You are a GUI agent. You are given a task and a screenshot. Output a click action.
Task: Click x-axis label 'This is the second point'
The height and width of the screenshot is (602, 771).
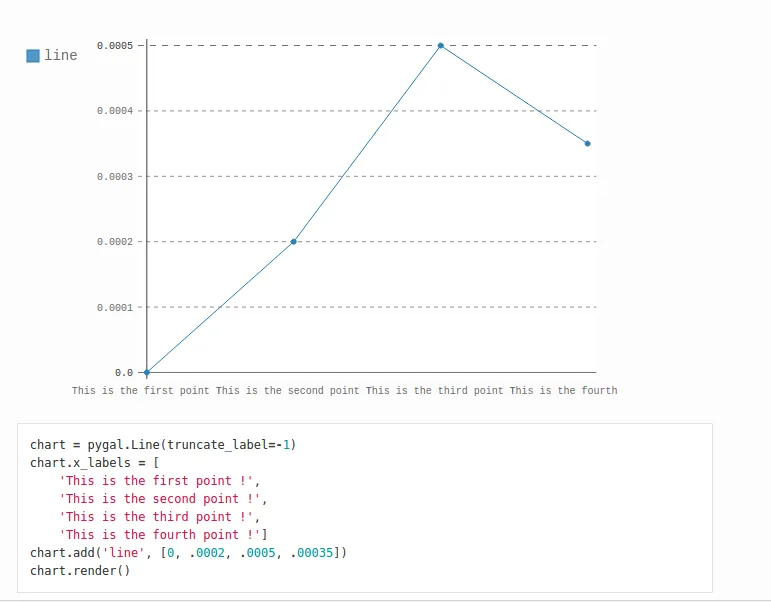288,391
